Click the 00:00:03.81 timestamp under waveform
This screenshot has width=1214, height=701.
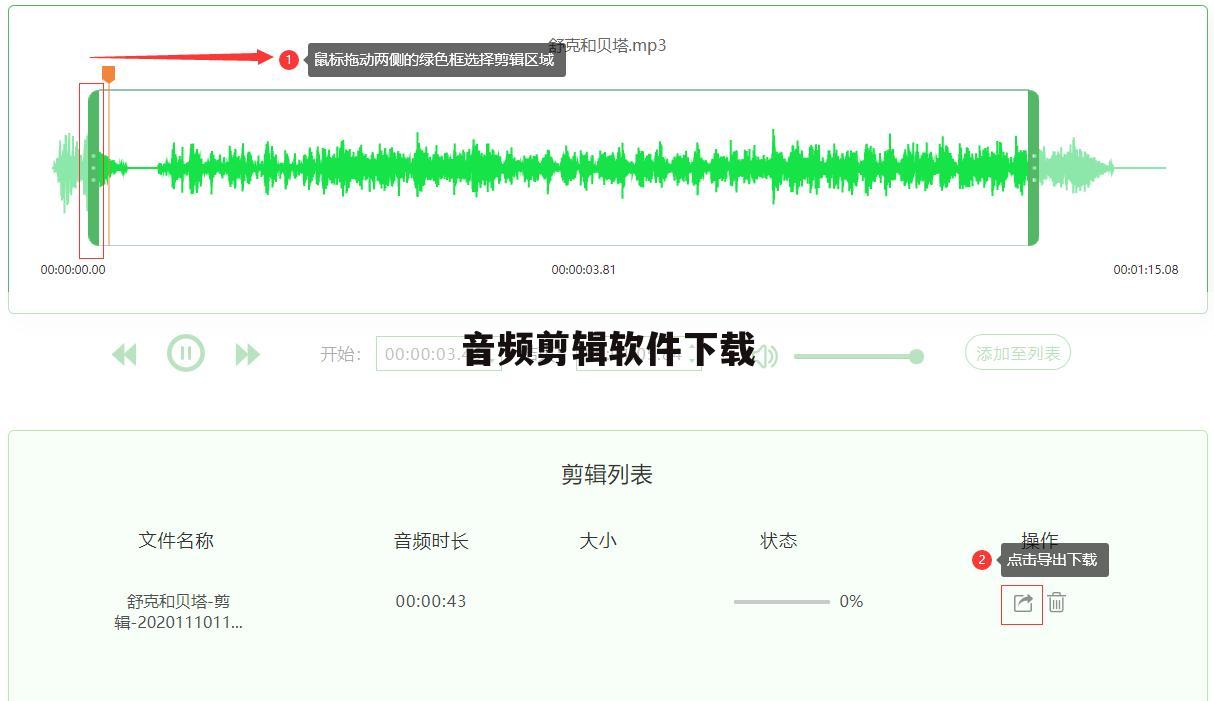coord(584,270)
